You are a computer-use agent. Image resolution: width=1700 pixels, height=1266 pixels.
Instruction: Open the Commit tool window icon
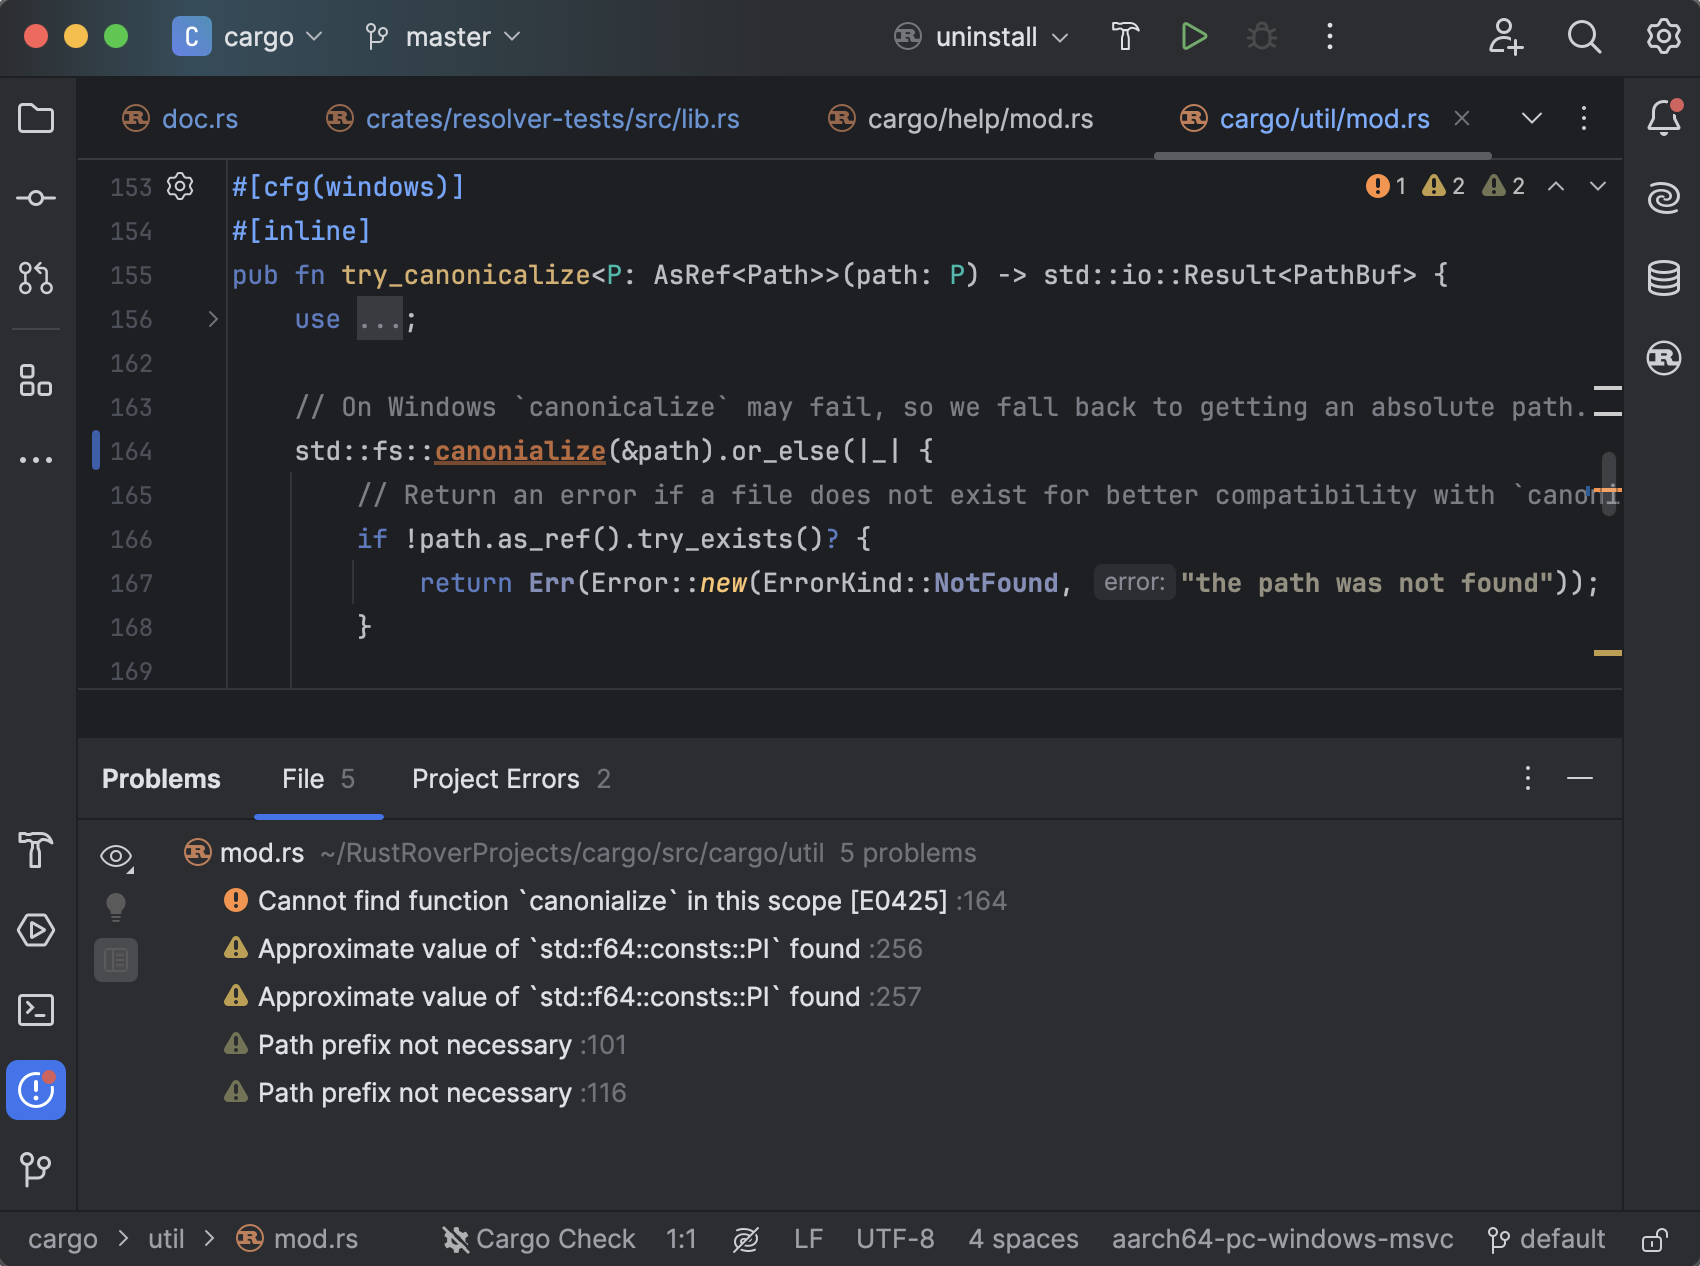point(36,197)
